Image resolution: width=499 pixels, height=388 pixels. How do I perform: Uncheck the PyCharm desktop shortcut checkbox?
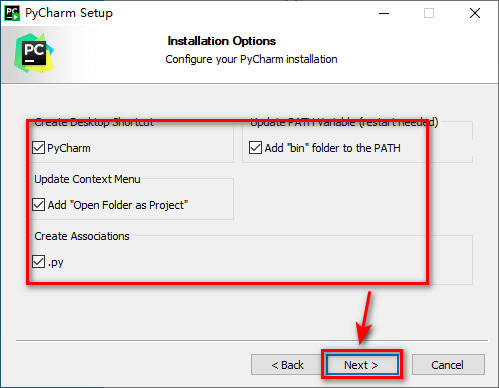(38, 148)
